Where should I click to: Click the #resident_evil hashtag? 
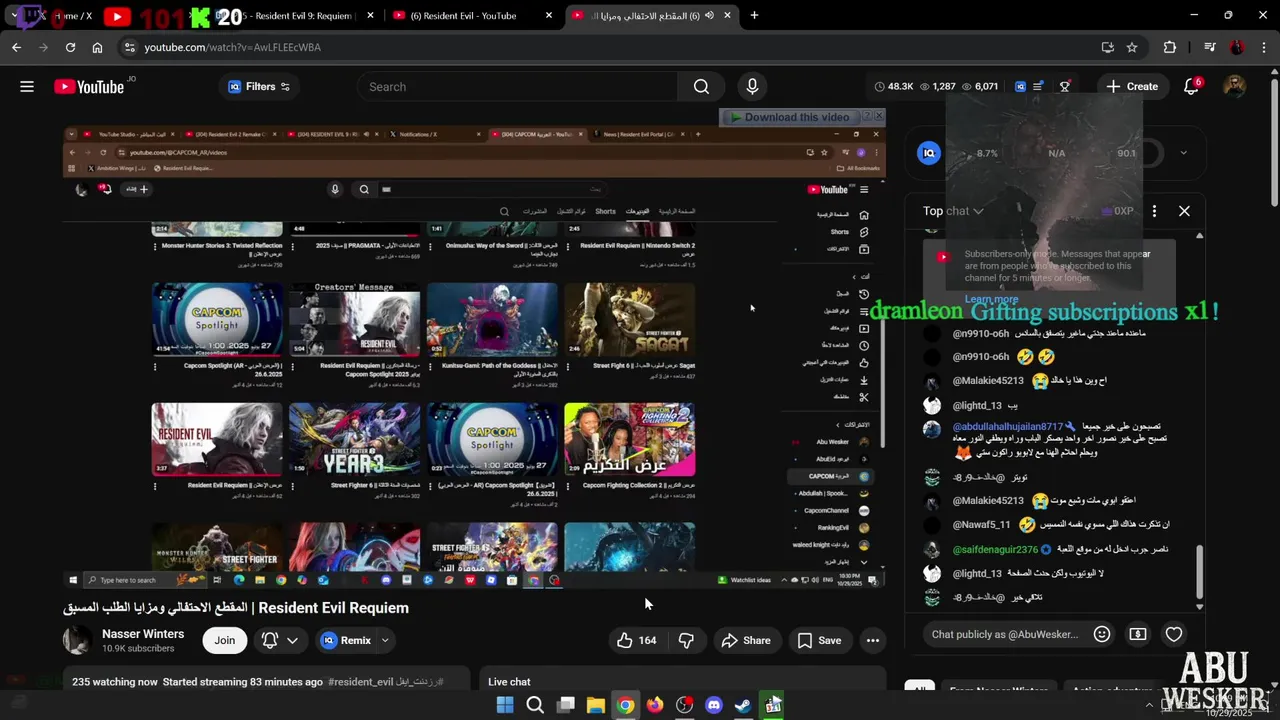coord(362,682)
